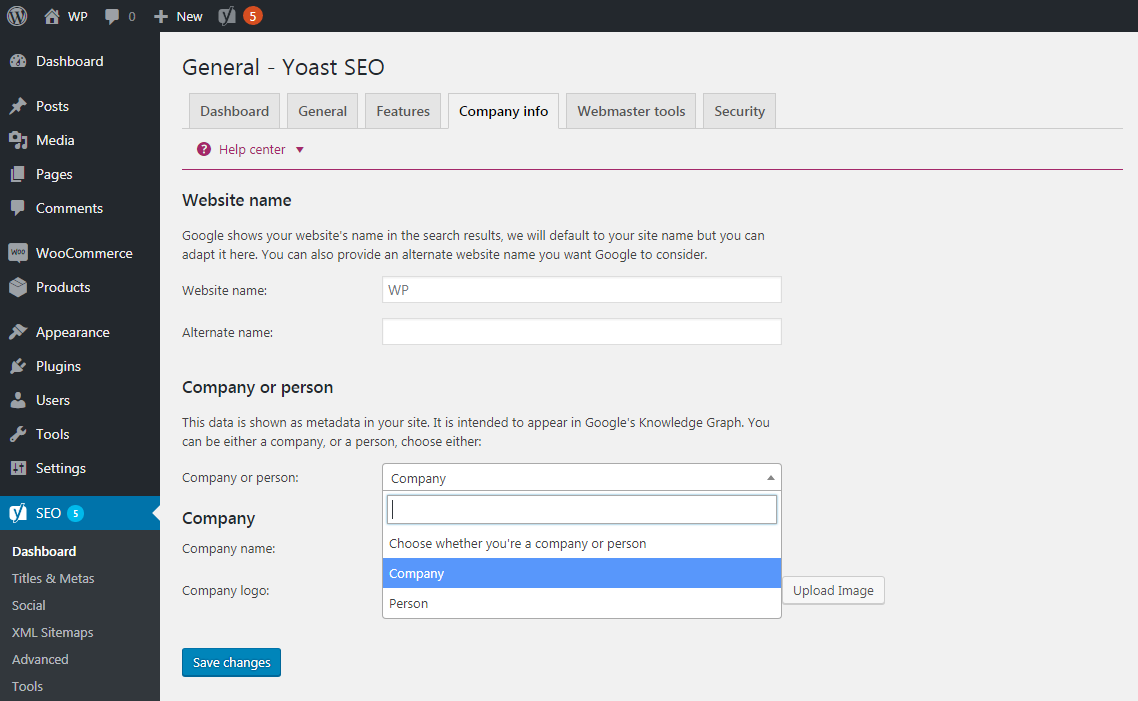
Task: Open the SEO Dashboard submenu item
Action: pos(44,552)
